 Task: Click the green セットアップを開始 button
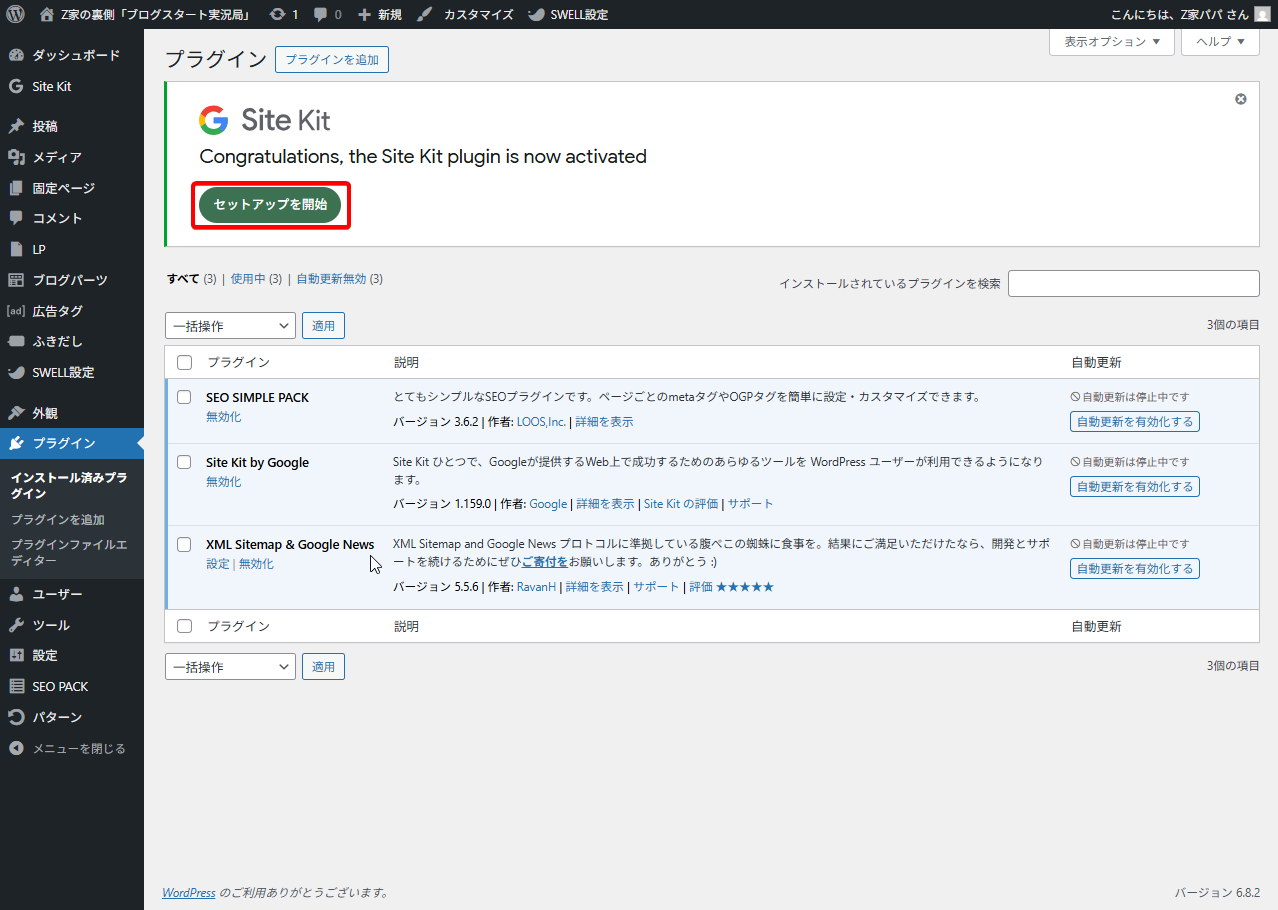coord(270,204)
